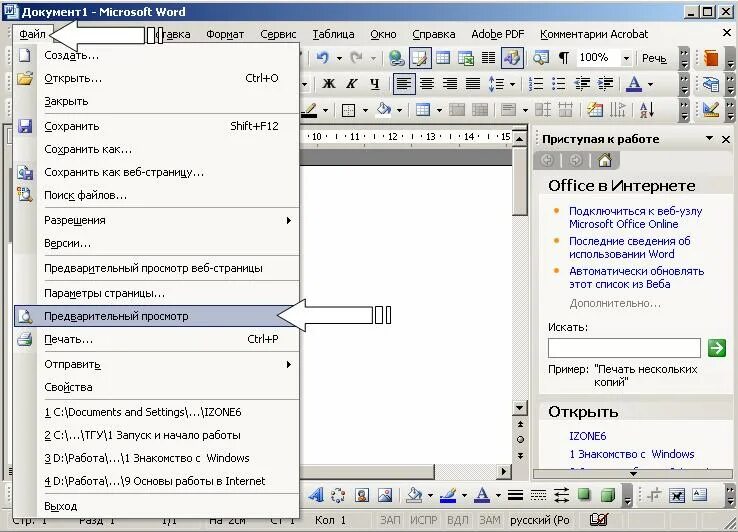
Task: Expand the Отправить submenu
Action: [157, 364]
